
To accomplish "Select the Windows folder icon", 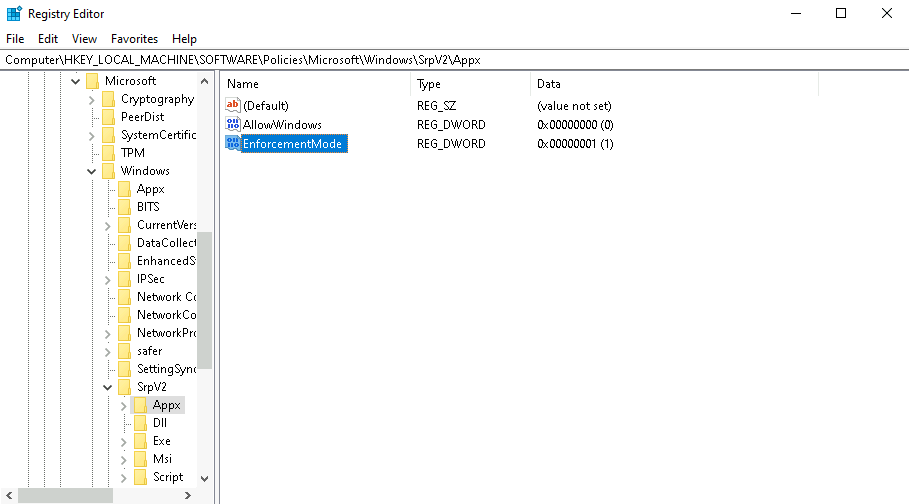I will pyautogui.click(x=108, y=171).
